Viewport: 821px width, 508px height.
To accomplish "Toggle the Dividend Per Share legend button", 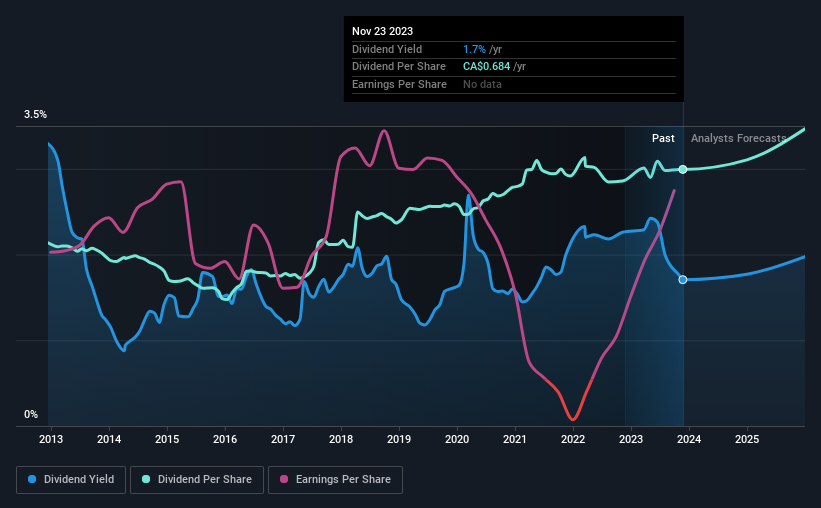I will click(x=197, y=480).
